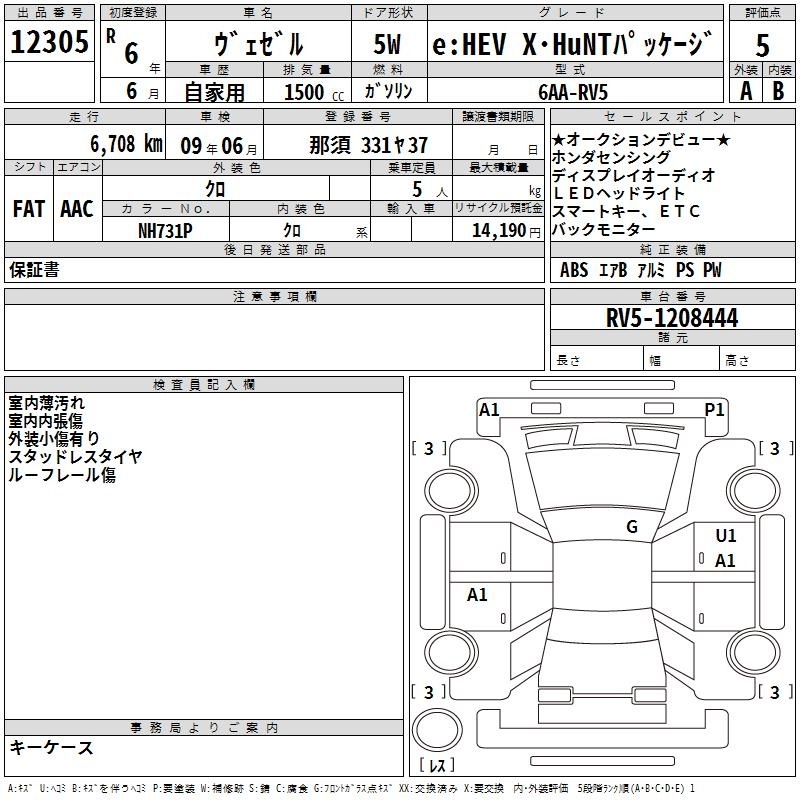The height and width of the screenshot is (800, 800).
Task: Click 純正装備 header
Action: (672, 249)
